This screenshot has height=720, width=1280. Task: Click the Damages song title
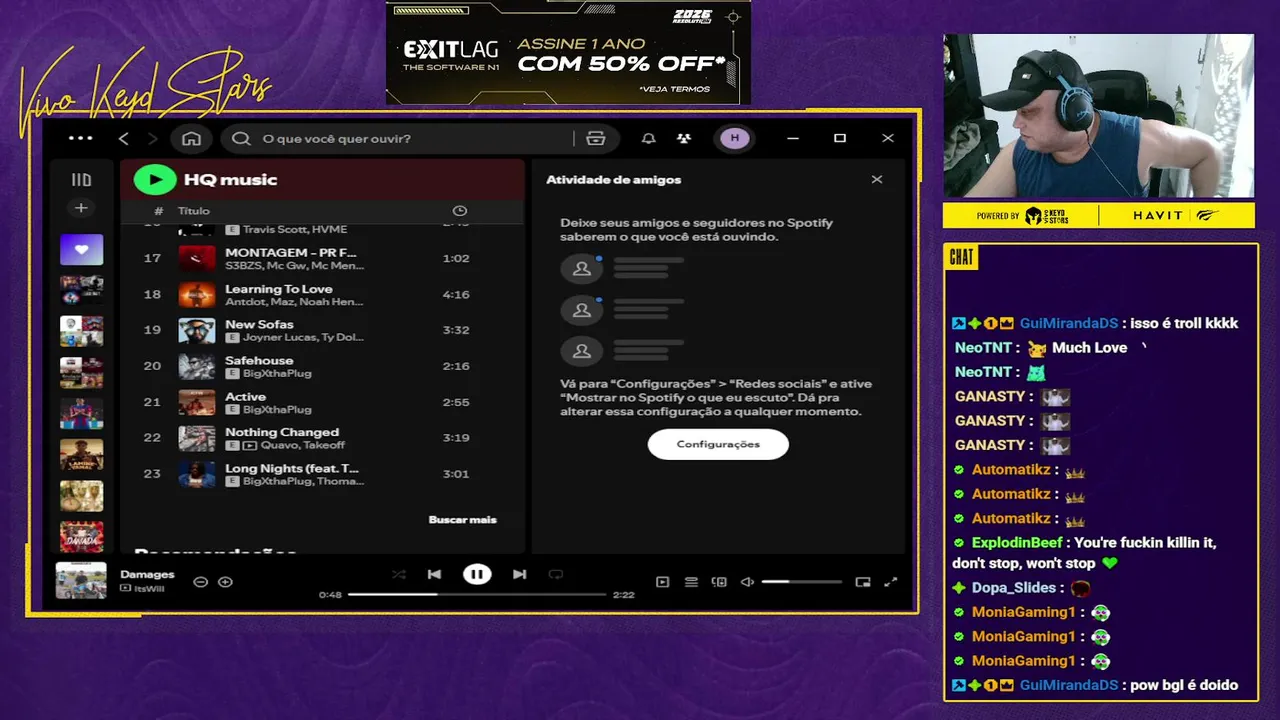(147, 575)
